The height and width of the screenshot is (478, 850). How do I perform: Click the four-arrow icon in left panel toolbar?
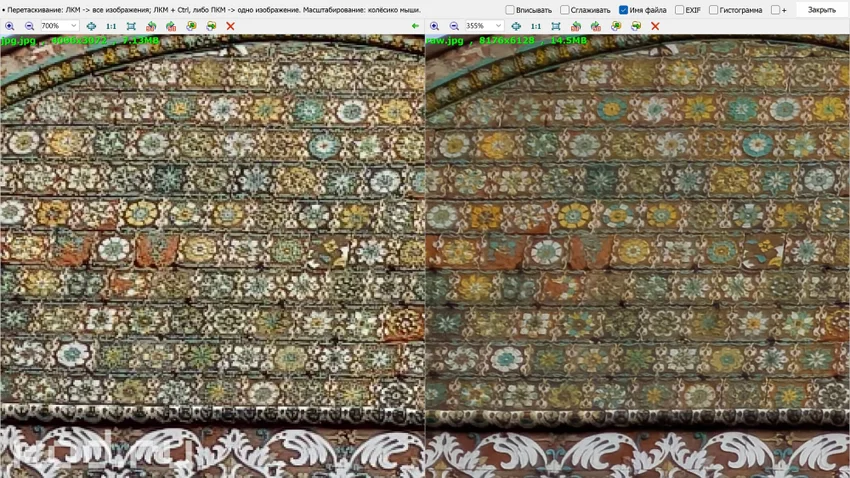pyautogui.click(x=91, y=26)
